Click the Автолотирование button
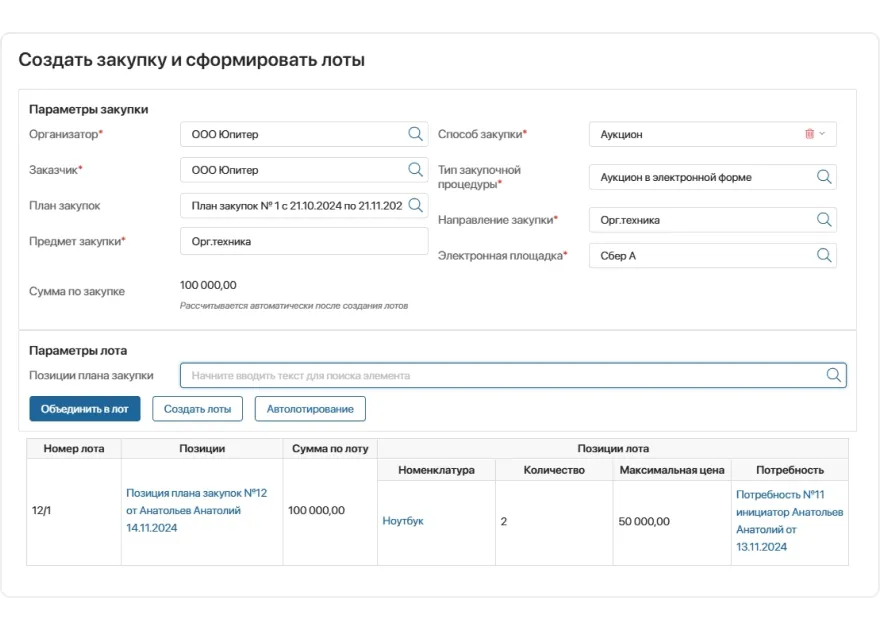 310,409
